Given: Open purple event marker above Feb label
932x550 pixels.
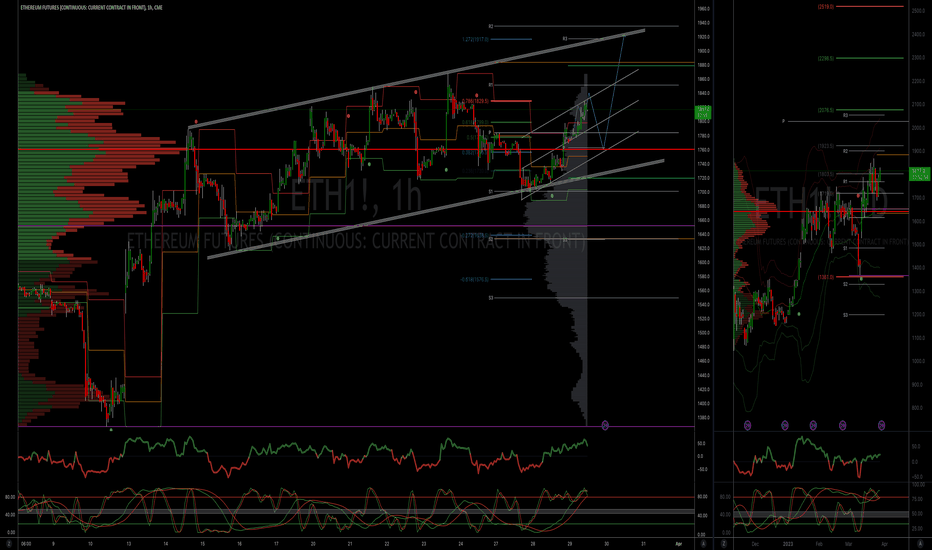Looking at the screenshot, I should [813, 425].
